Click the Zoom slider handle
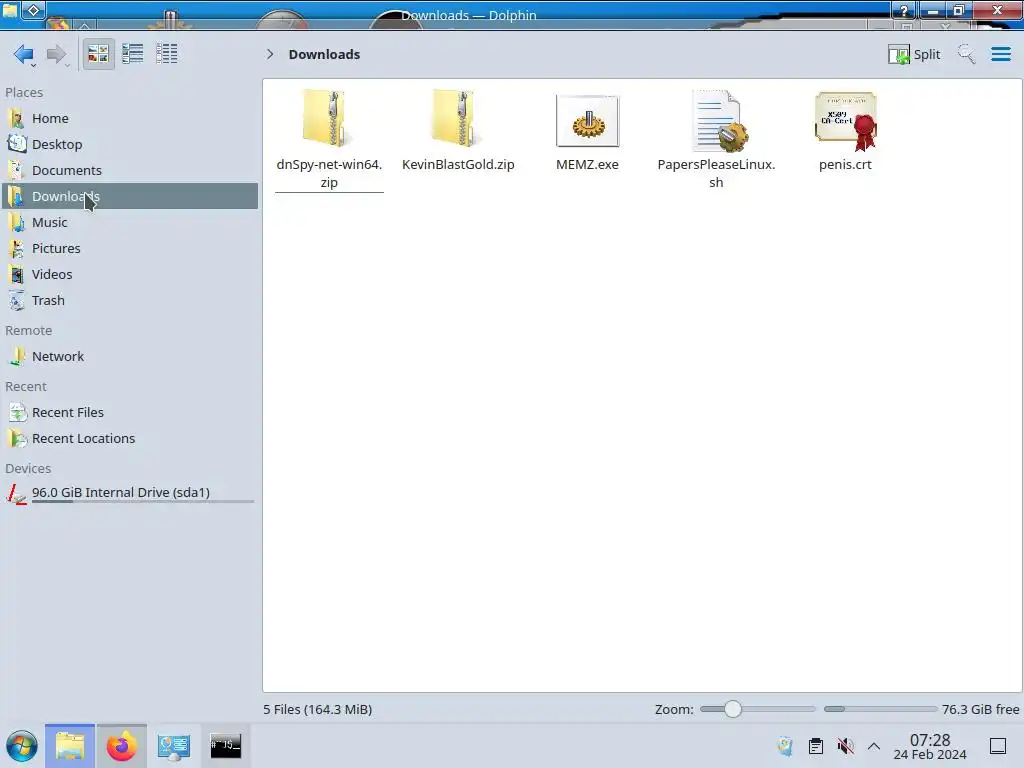Image resolution: width=1024 pixels, height=768 pixels. click(x=733, y=709)
